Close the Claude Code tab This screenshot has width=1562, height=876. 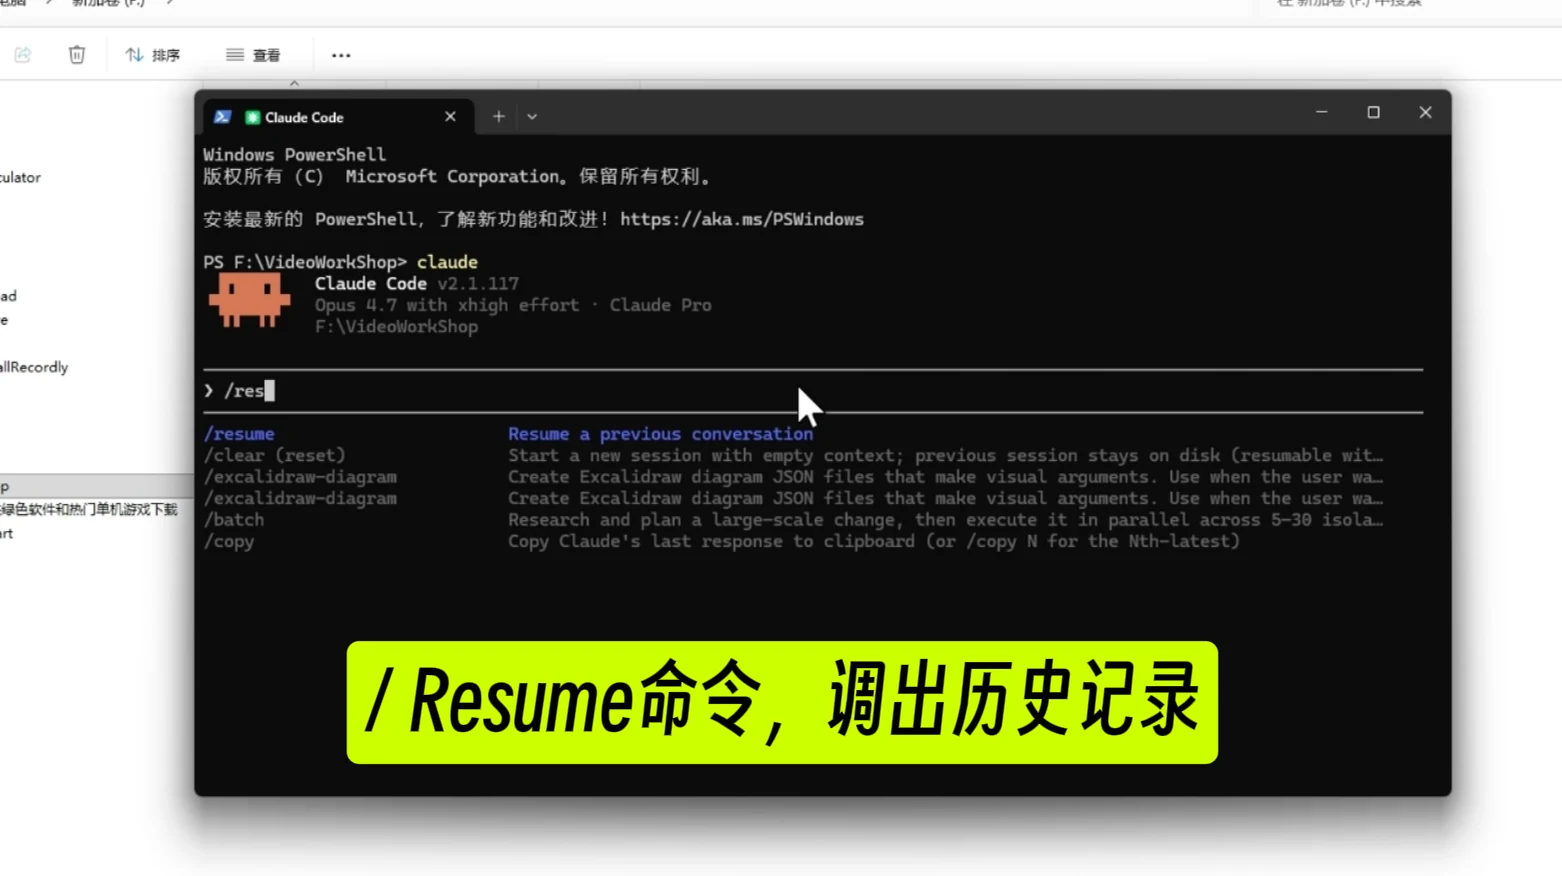click(x=450, y=117)
